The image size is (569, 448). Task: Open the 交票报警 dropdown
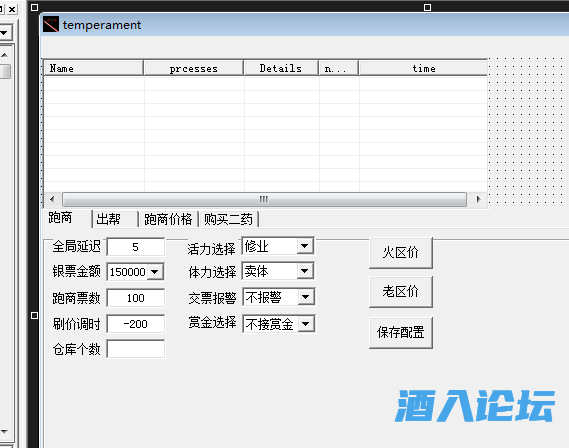pos(306,297)
